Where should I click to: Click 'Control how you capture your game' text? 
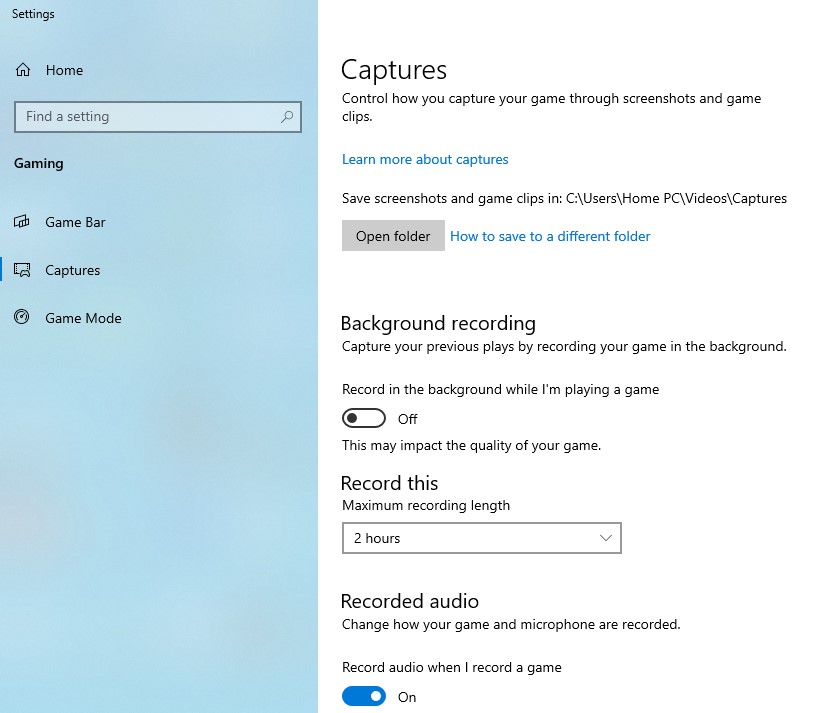[x=552, y=107]
